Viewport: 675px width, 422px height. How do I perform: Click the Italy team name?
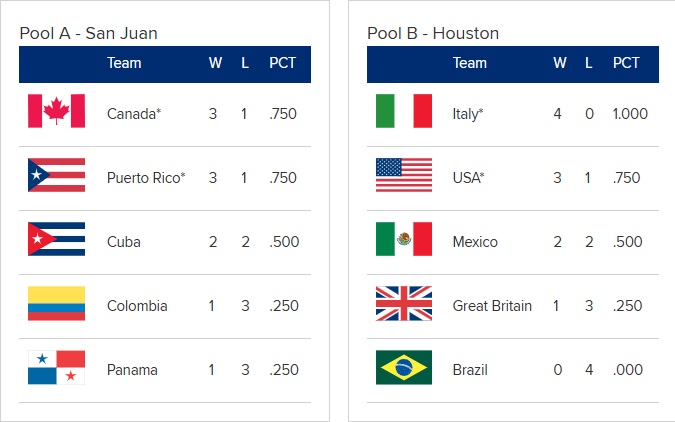[468, 114]
